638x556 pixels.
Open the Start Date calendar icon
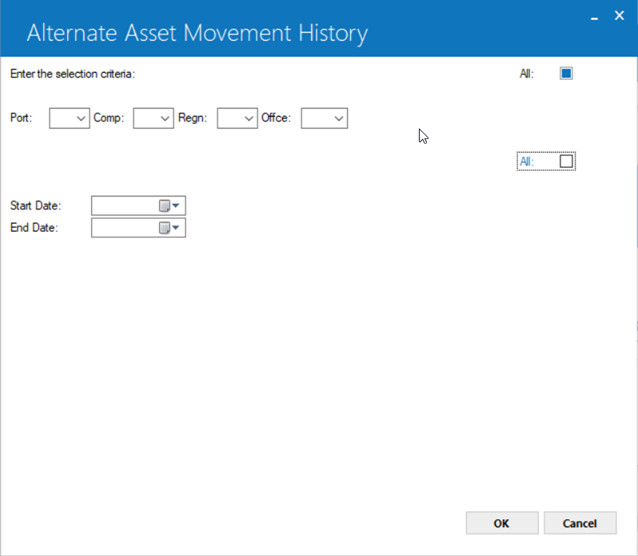[x=164, y=206]
